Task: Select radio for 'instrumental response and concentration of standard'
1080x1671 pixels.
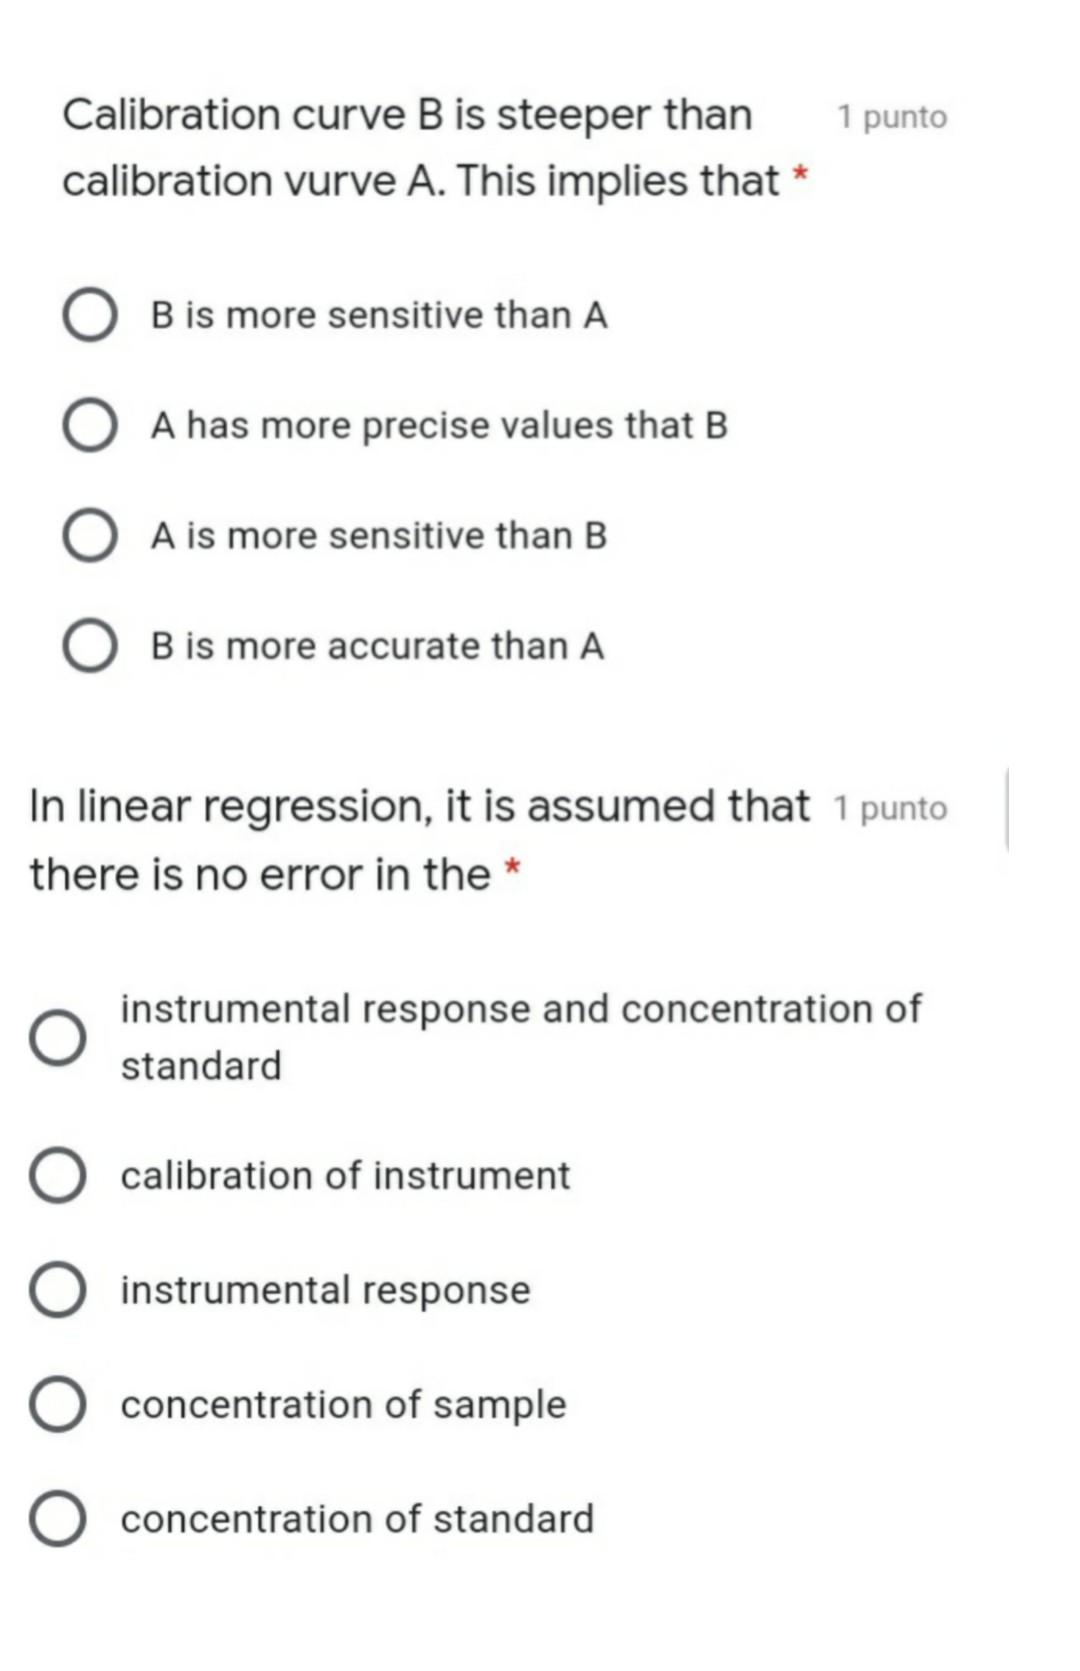Action: [57, 1037]
